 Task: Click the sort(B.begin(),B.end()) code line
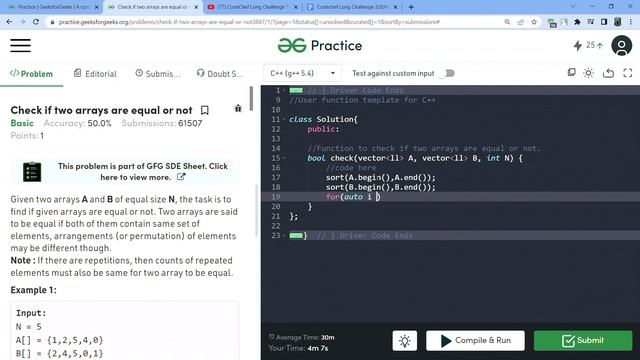pos(380,187)
